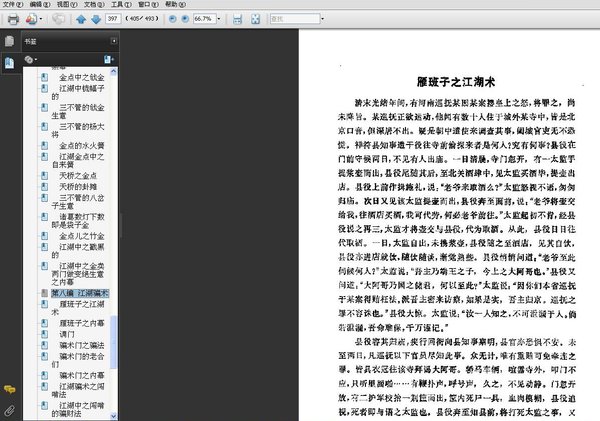Click bookmark page icon beside 调门
This screenshot has width=600, height=421.
point(44,334)
